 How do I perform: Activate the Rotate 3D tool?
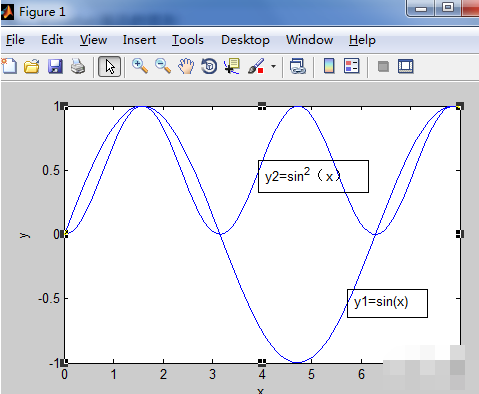(x=209, y=66)
